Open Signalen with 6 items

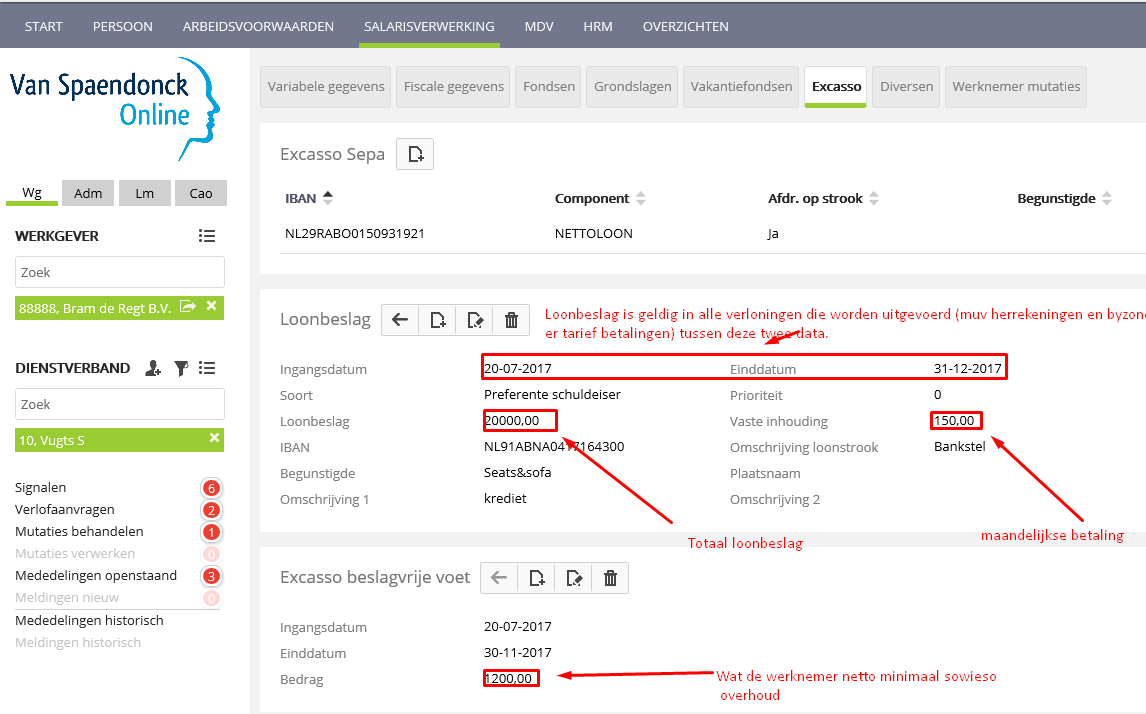pos(40,487)
